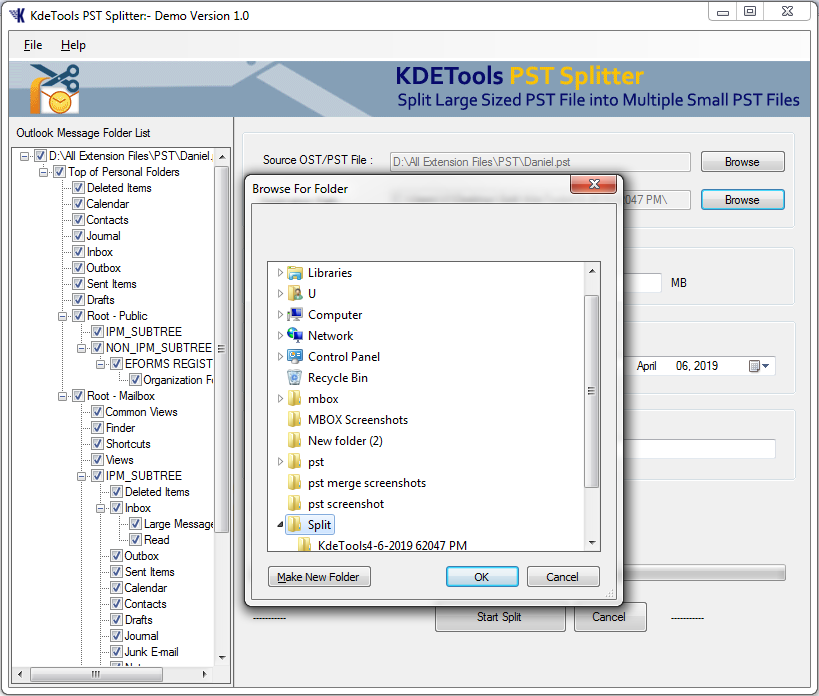Uncheck the Deleted Items checkbox under Personal Folders
Viewport: 819px width, 696px height.
point(78,188)
